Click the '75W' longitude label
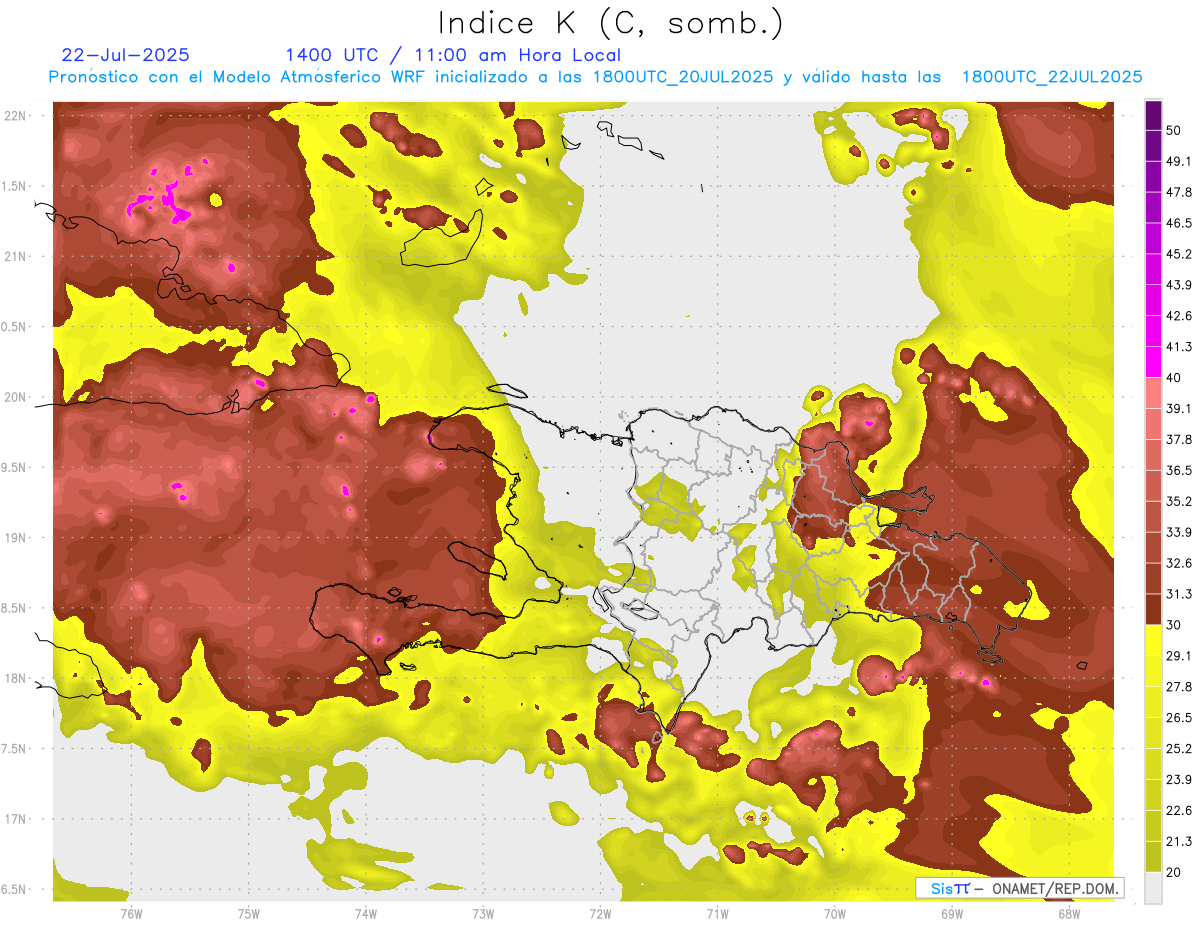Viewport: 1200px width, 927px height. click(x=249, y=914)
